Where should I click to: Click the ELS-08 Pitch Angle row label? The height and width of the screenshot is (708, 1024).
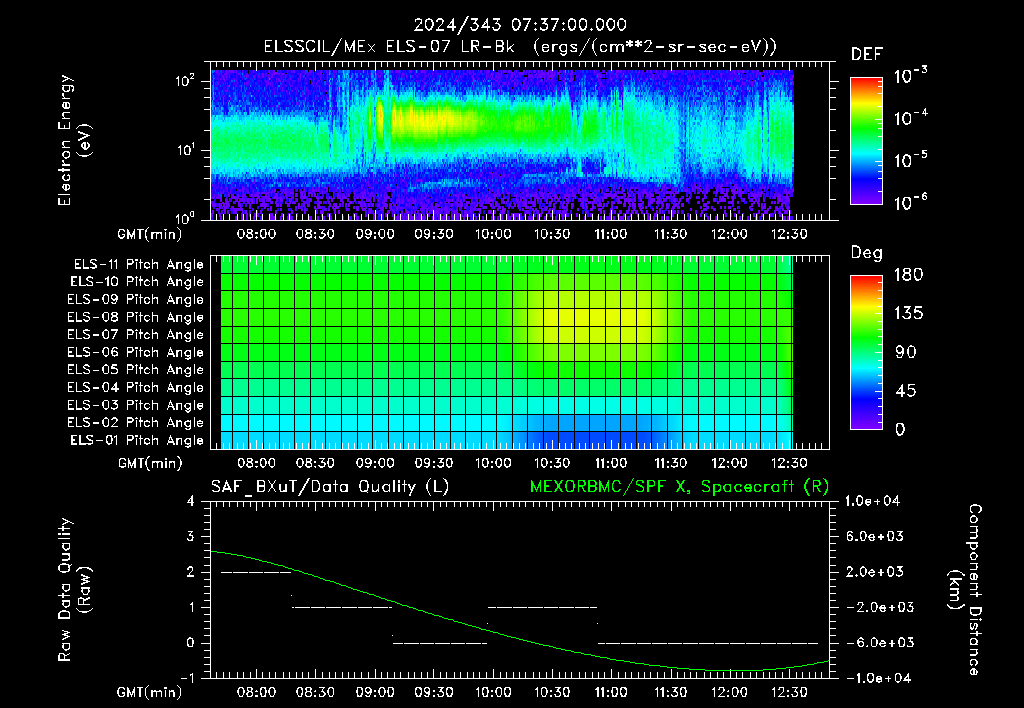(135, 317)
